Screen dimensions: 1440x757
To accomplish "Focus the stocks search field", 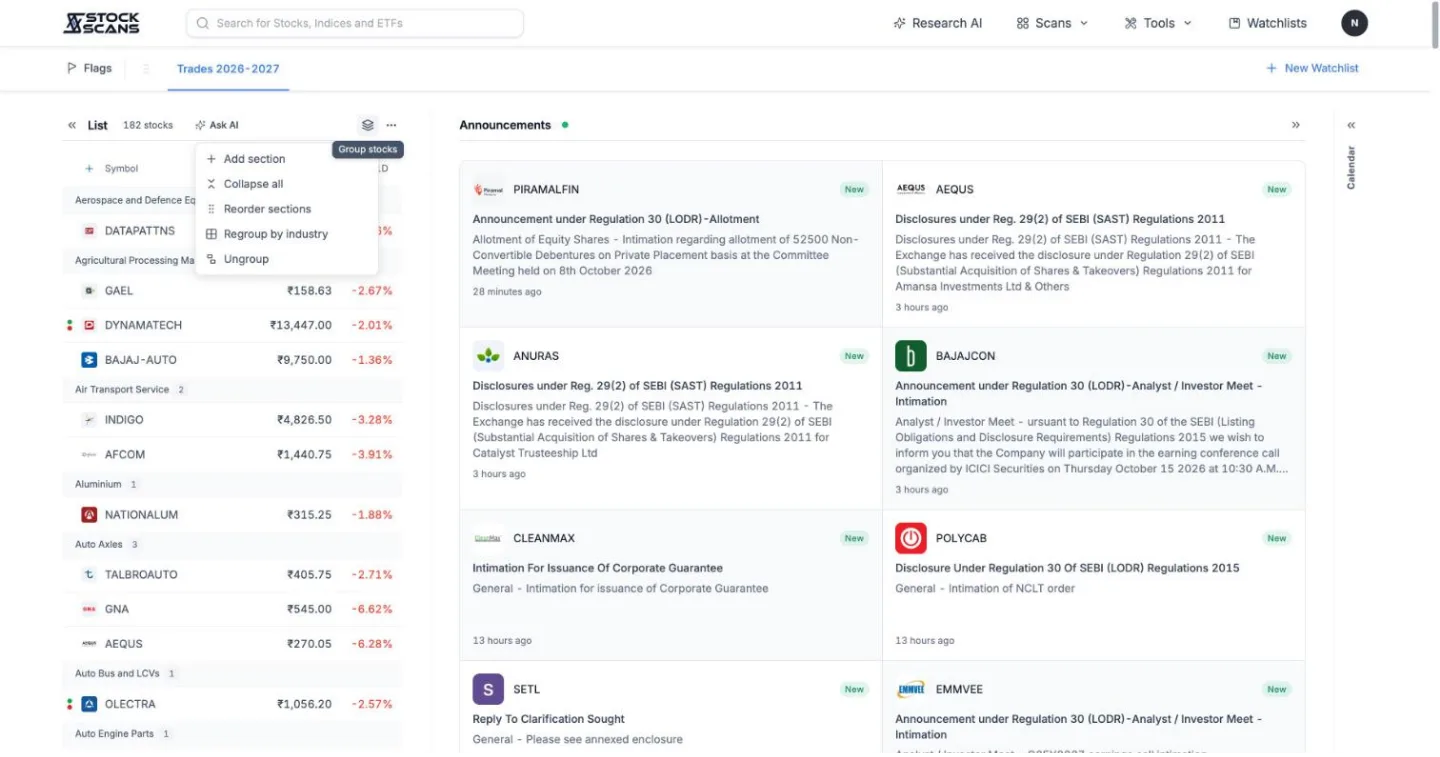I will point(355,23).
